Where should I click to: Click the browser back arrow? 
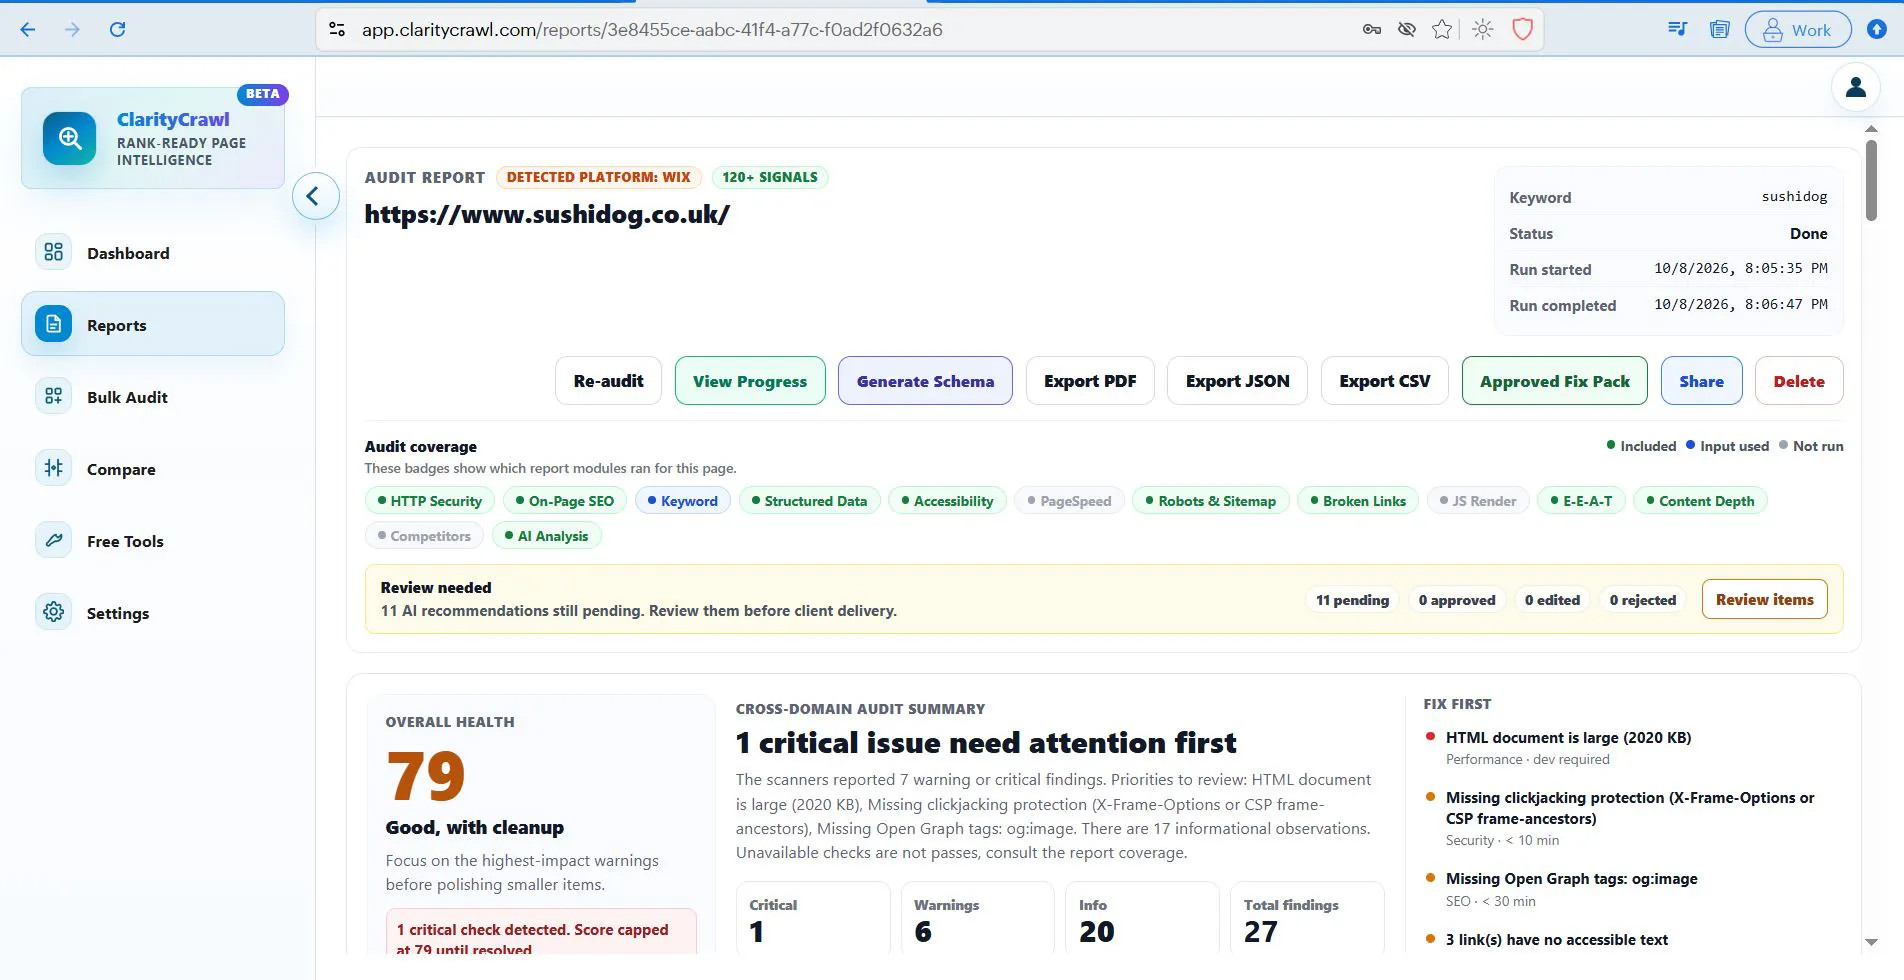coord(28,30)
